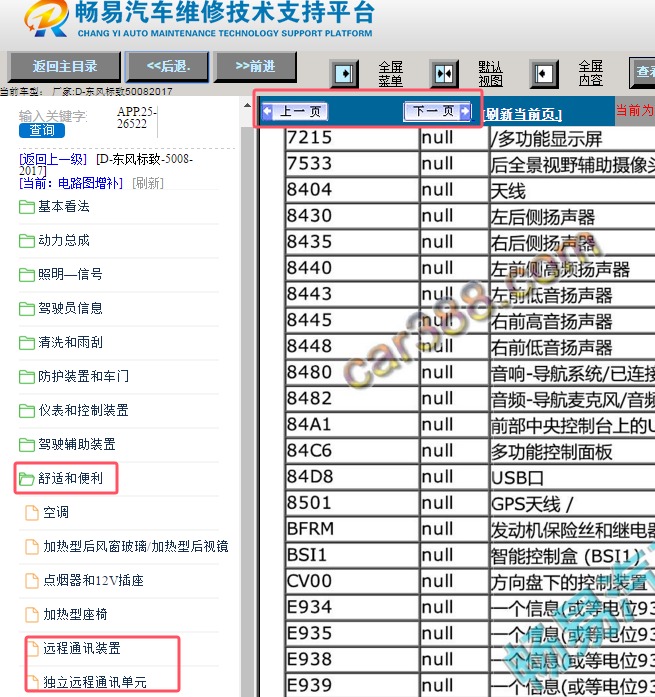This screenshot has width=655, height=697.
Task: Click the USB口 description cell
Action: click(x=572, y=477)
